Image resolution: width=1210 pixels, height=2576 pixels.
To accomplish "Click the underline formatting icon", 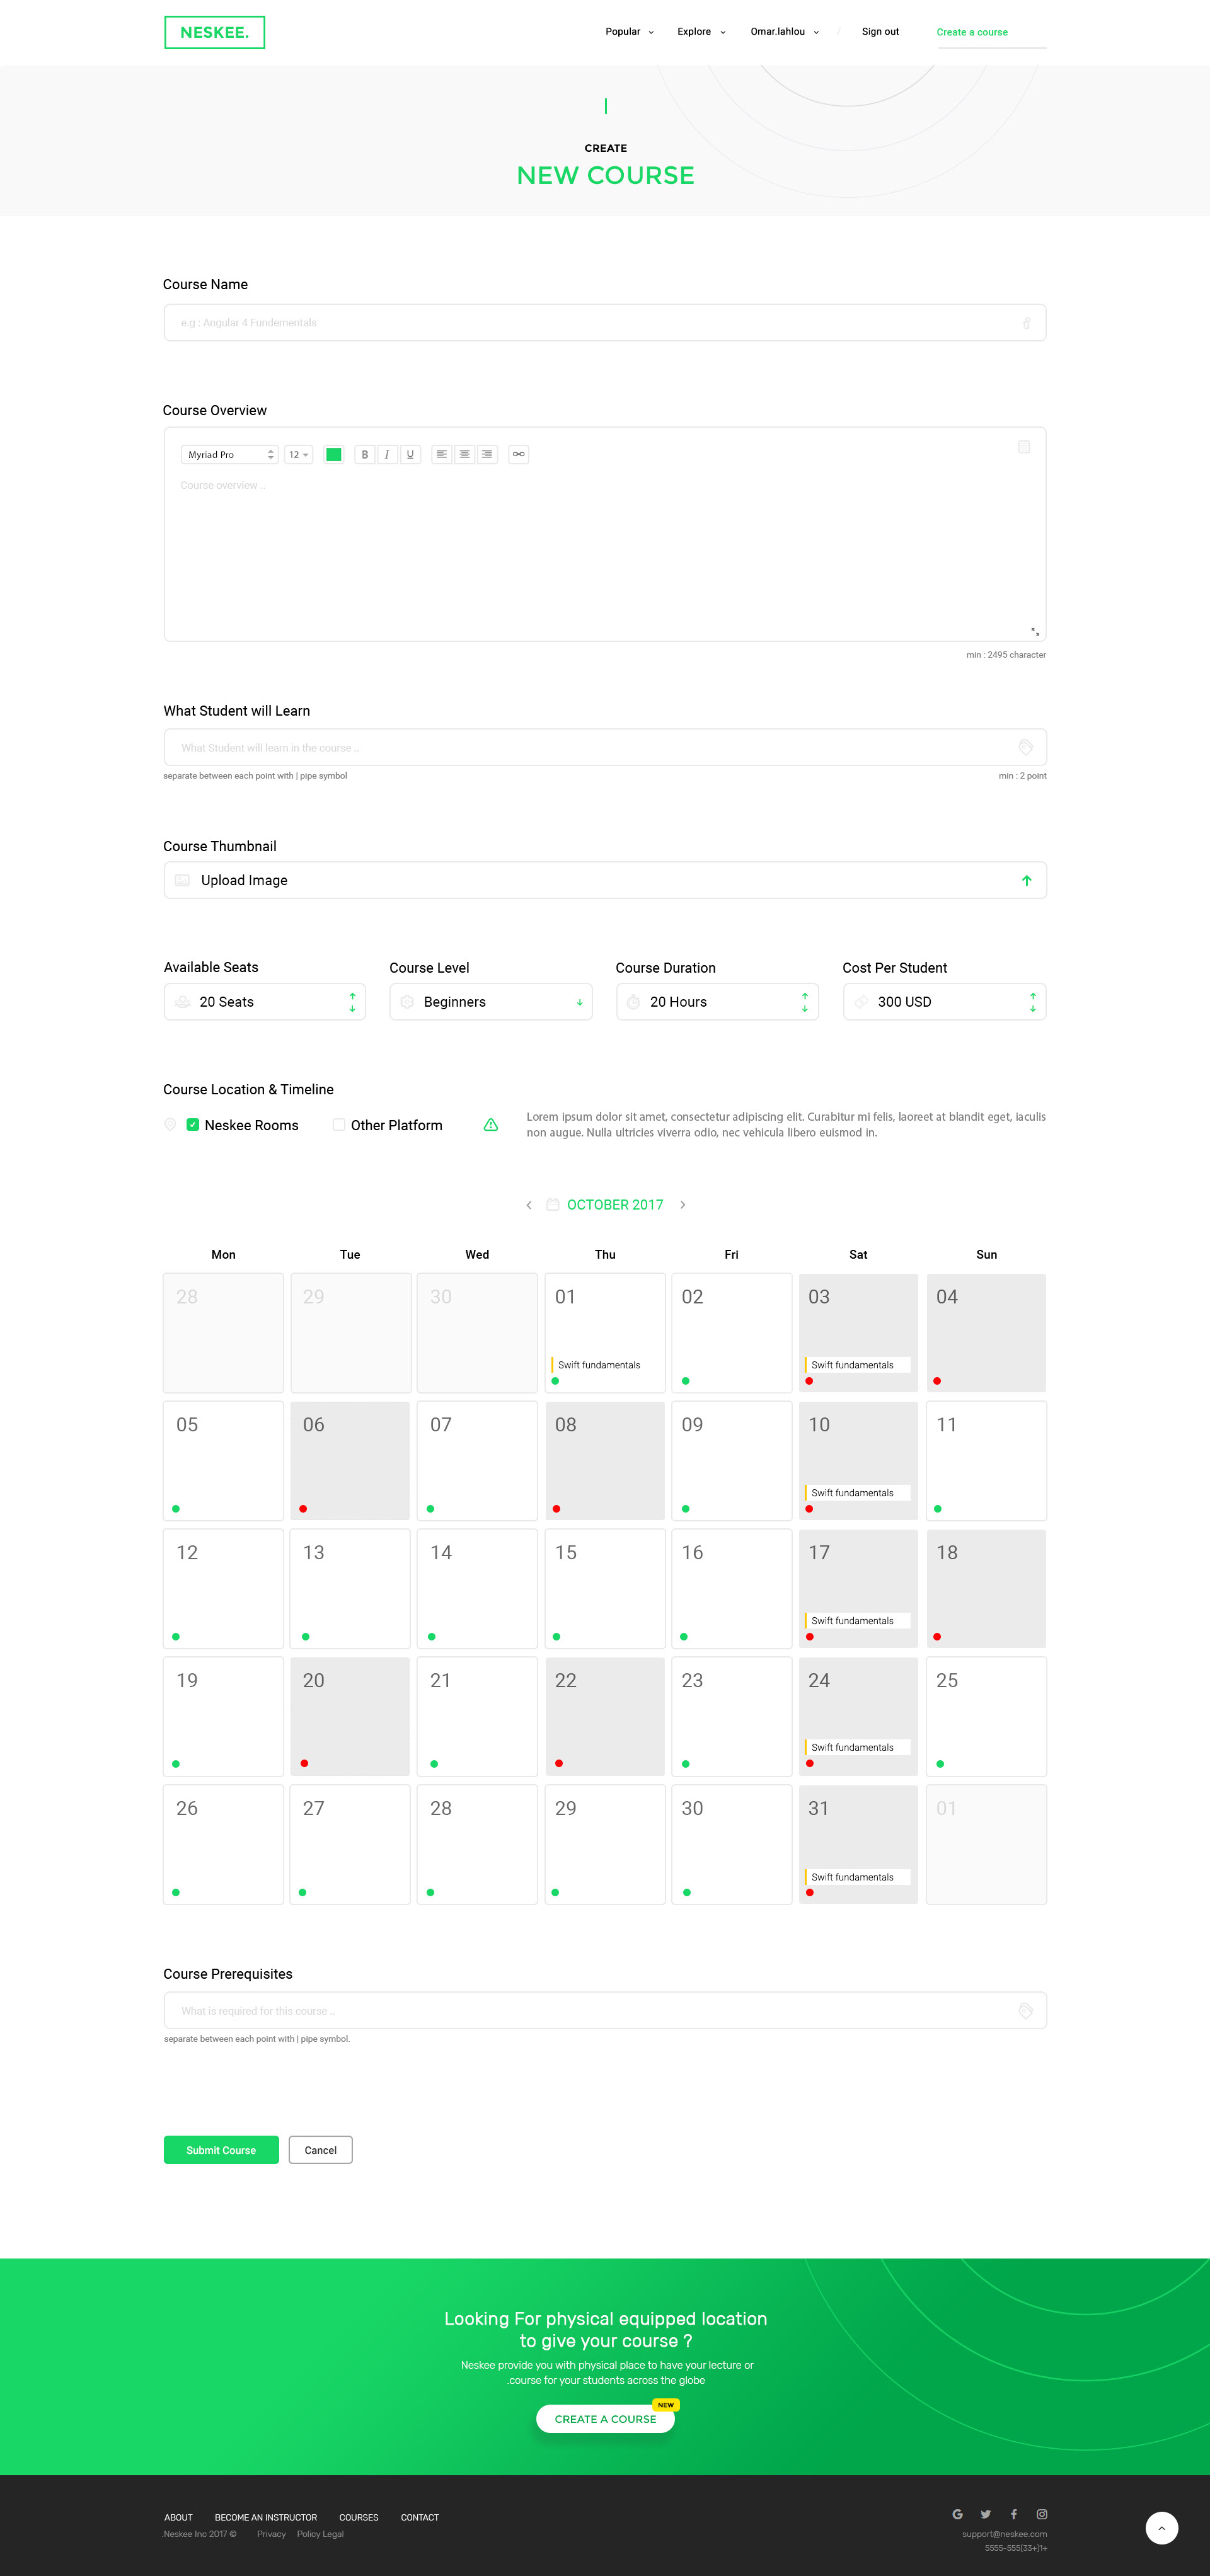I will tap(410, 454).
